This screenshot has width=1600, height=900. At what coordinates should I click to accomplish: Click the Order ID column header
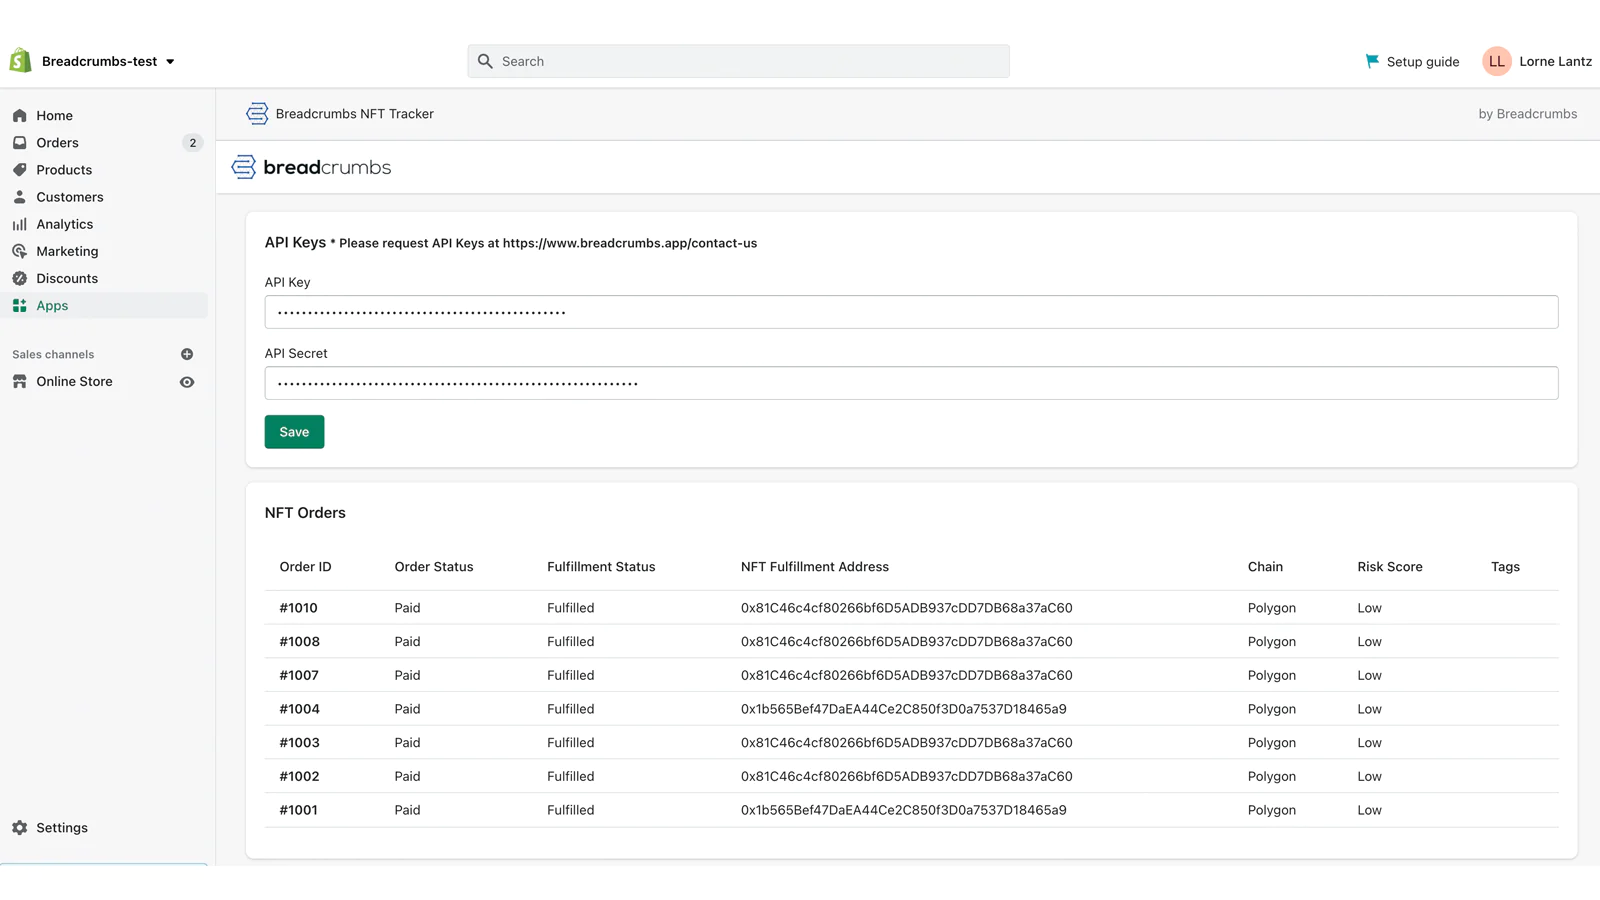coord(305,567)
